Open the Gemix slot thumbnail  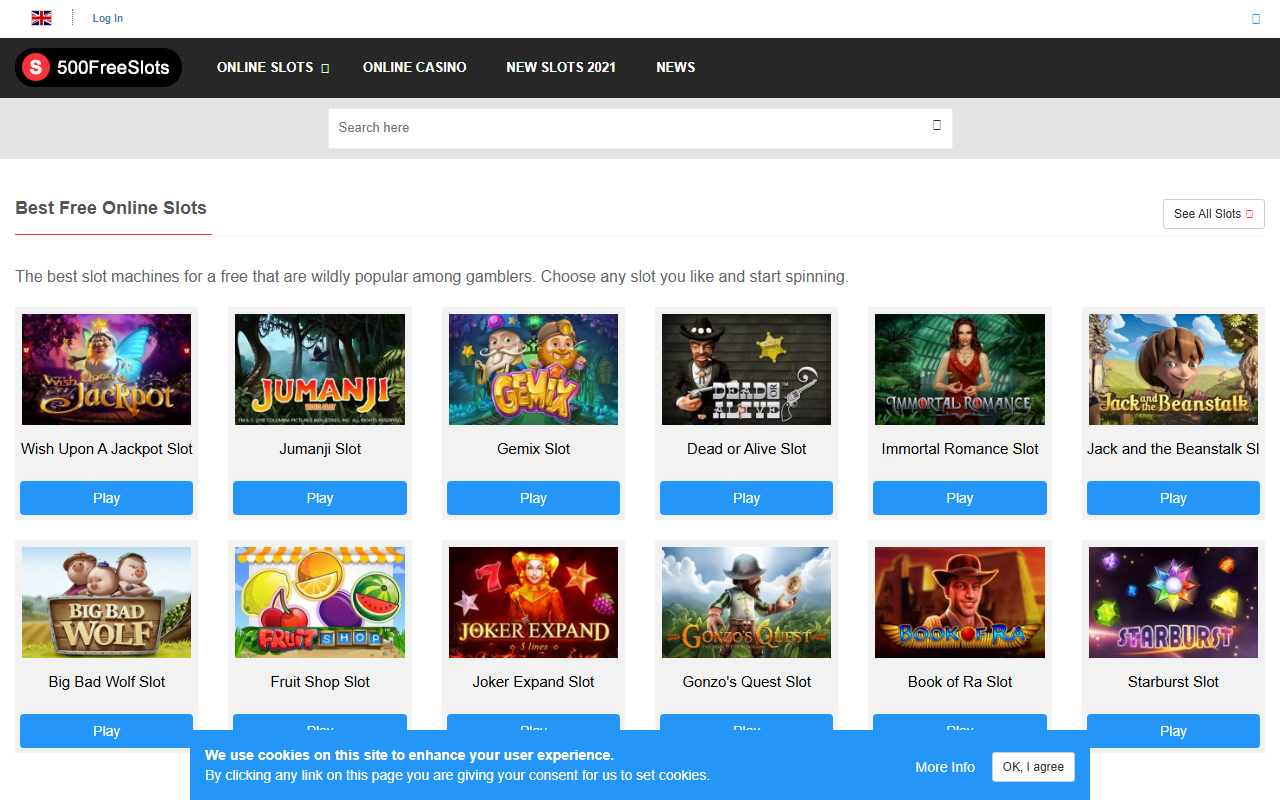533,369
